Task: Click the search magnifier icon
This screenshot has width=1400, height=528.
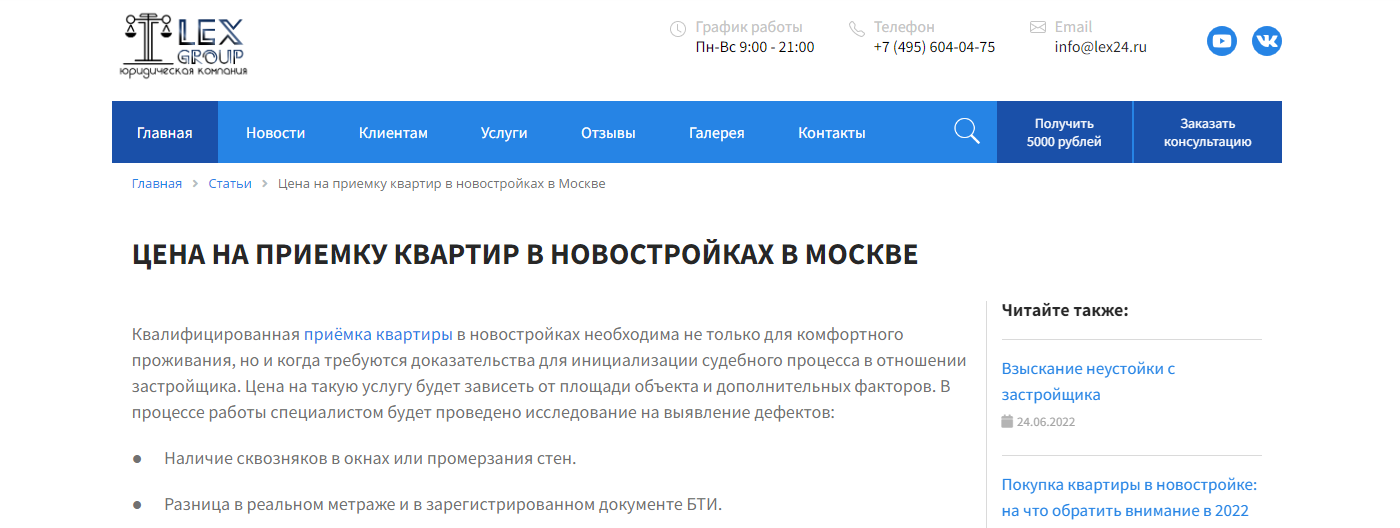Action: (967, 131)
